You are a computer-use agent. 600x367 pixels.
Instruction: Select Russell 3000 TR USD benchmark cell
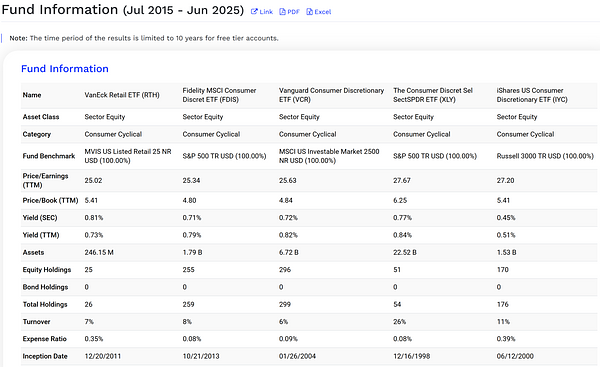coord(545,156)
